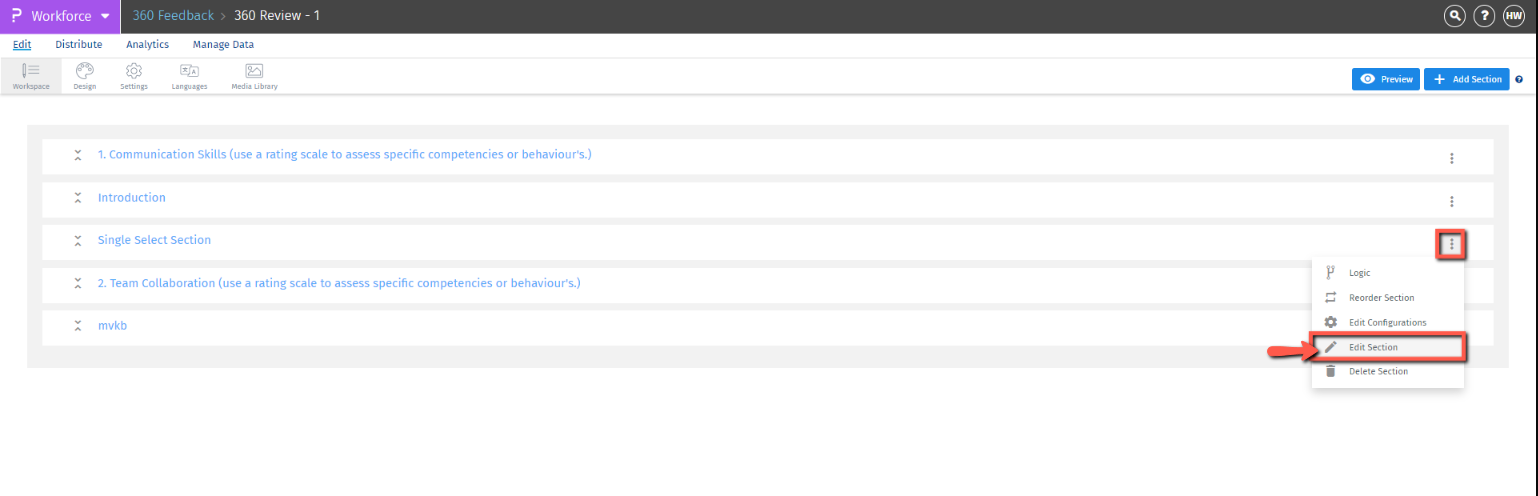Click the help icon beside Add Section

click(x=1519, y=79)
